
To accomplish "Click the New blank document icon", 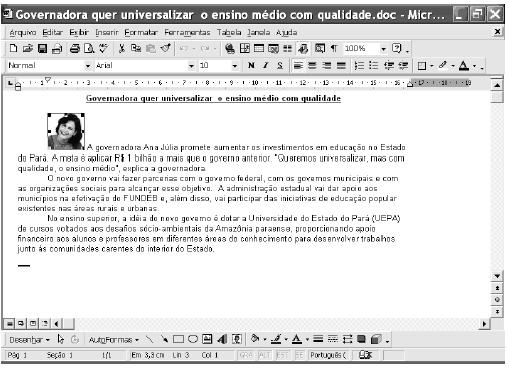I will (x=13, y=49).
